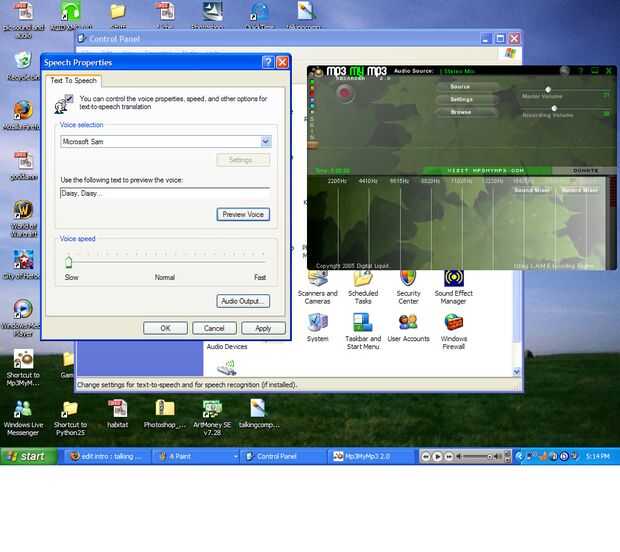
Task: Click the Voice speed slider handle
Action: [x=68, y=262]
